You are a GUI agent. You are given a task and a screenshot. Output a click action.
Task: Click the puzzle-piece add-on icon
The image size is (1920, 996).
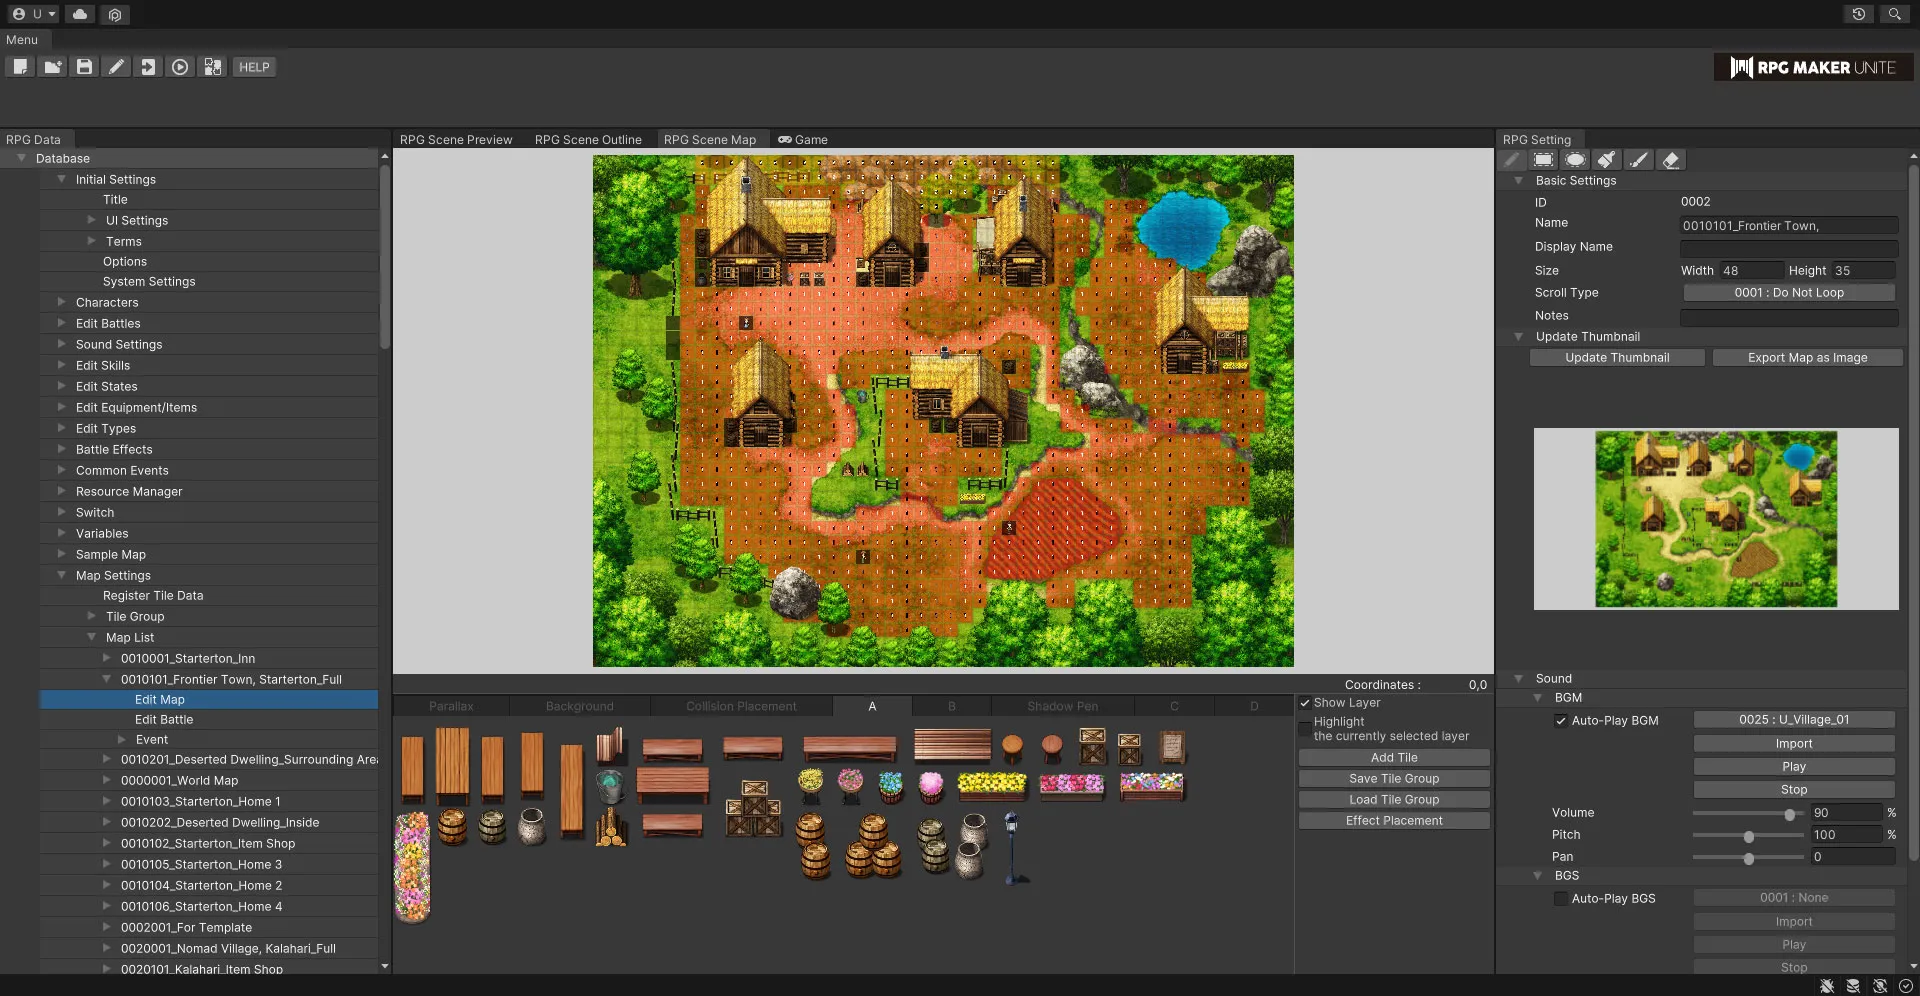click(x=213, y=67)
